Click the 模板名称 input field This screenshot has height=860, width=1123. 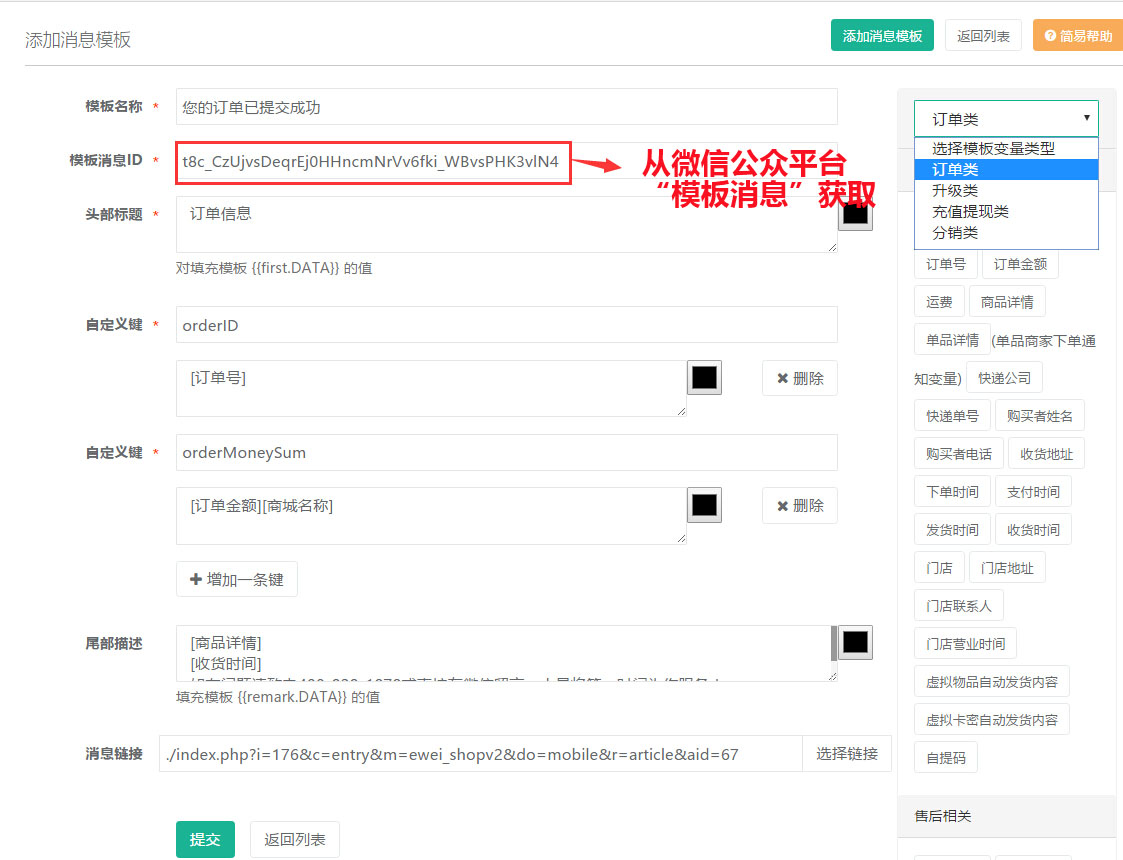pos(505,107)
